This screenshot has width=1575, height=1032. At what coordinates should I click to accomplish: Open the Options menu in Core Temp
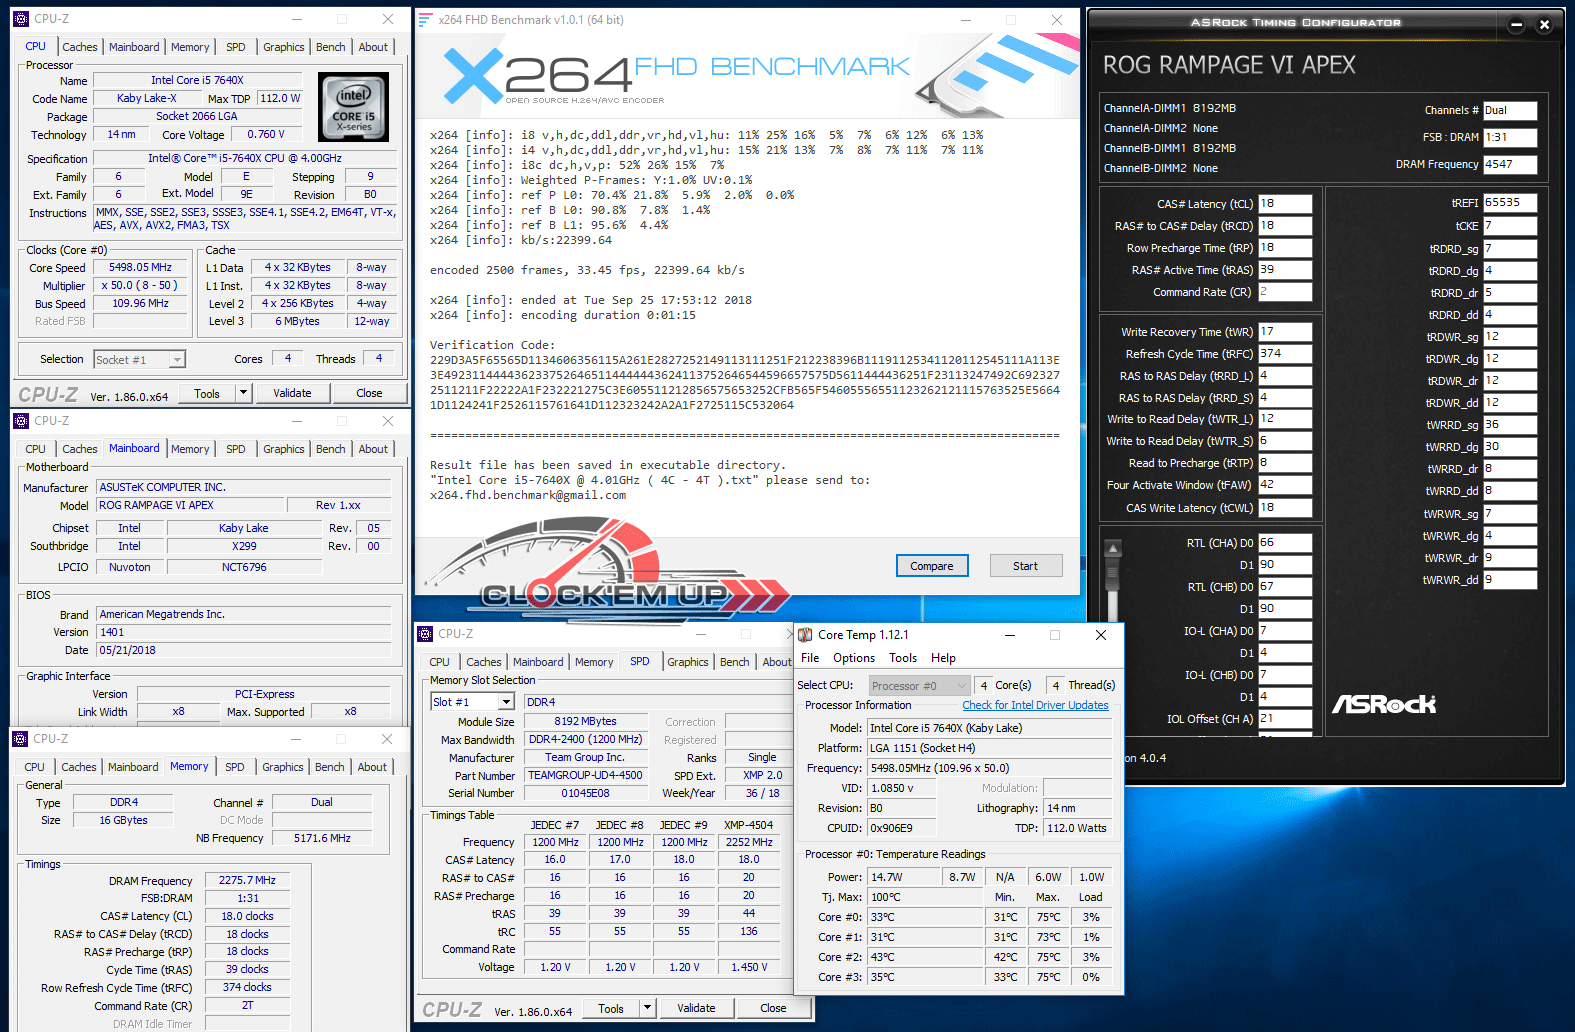pos(853,658)
